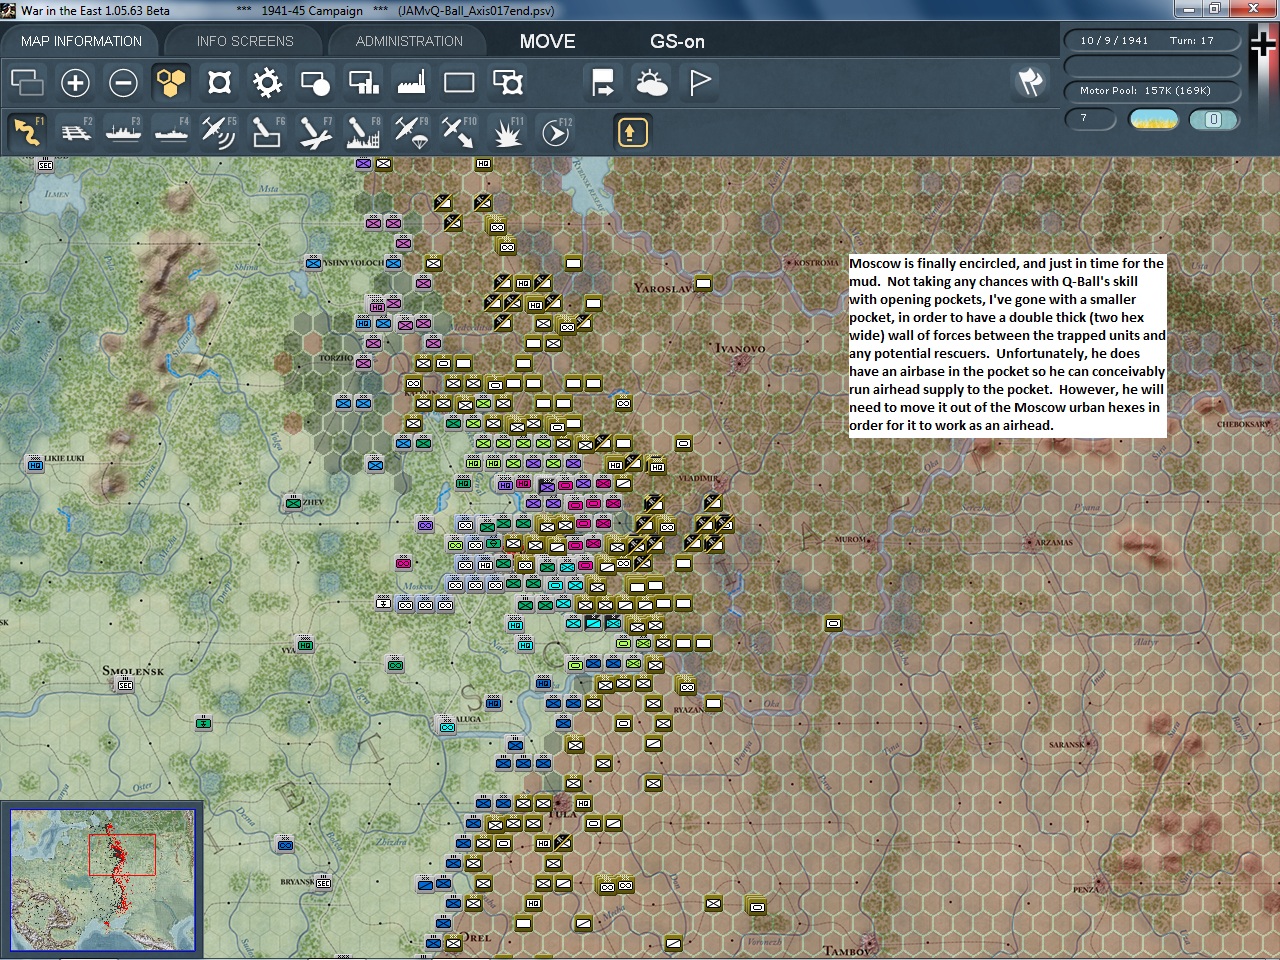Select the SEC unit at Bryansk
This screenshot has width=1280, height=960.
click(323, 882)
